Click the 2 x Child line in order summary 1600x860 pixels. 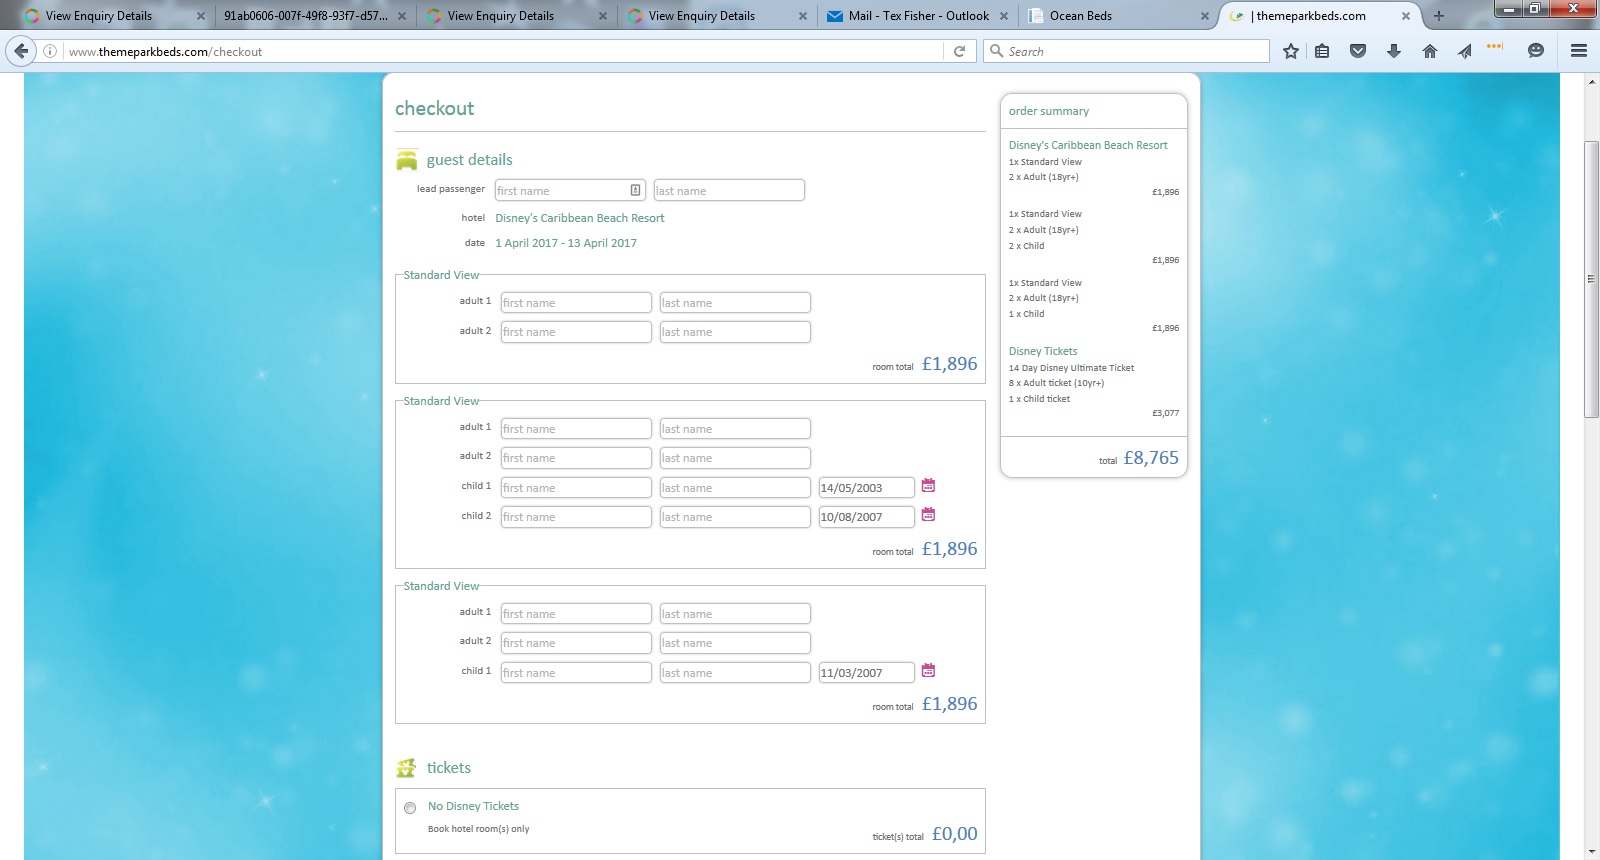coord(1026,246)
